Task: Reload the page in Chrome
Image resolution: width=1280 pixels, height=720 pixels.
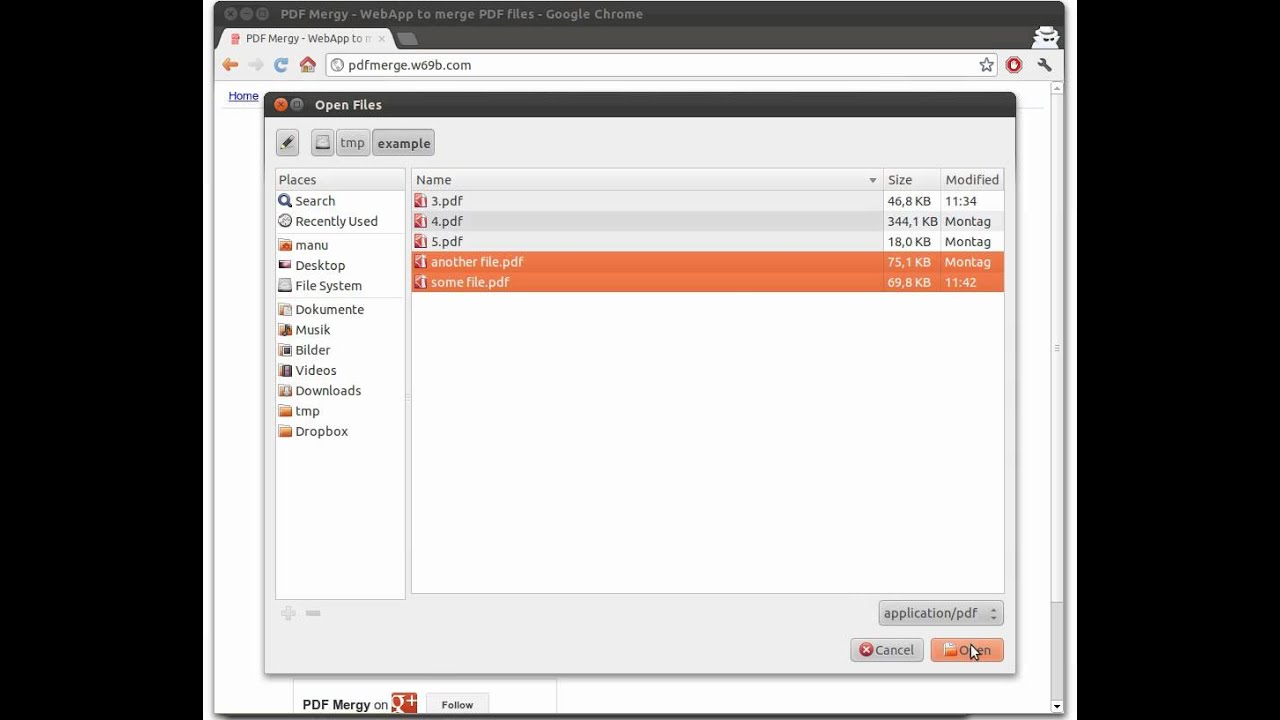Action: coord(281,65)
